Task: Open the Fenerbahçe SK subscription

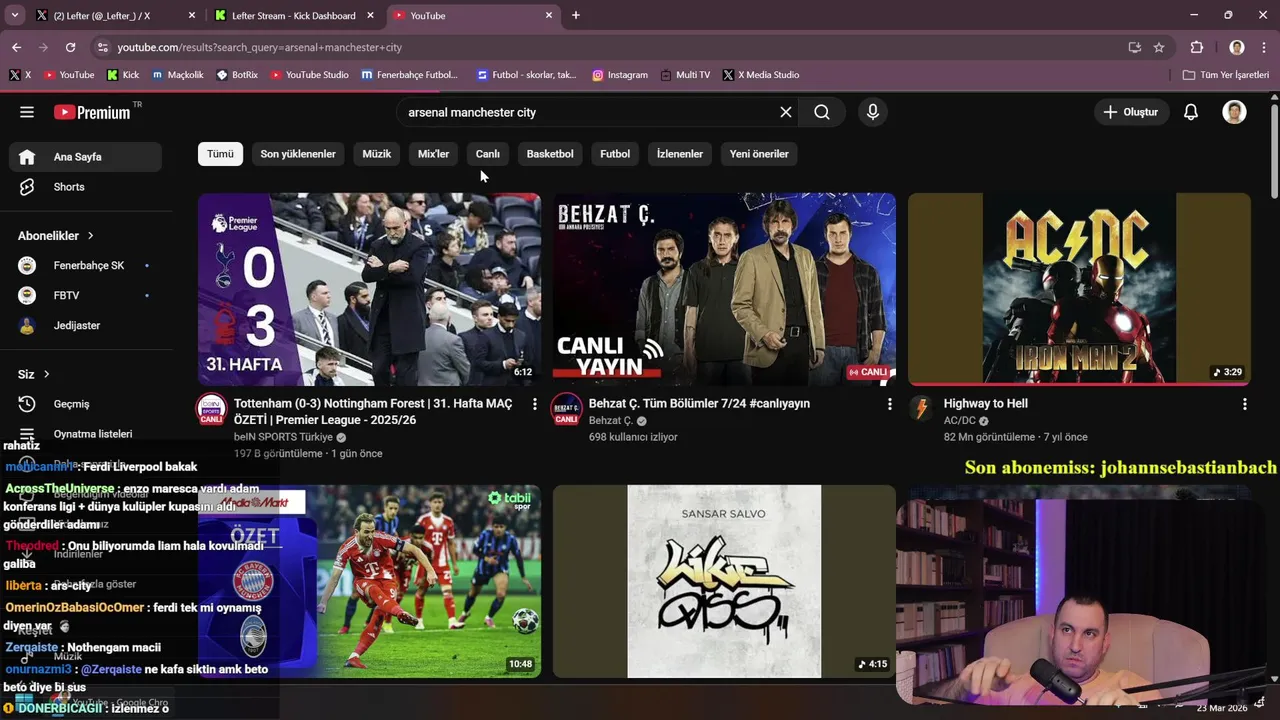Action: tap(85, 265)
